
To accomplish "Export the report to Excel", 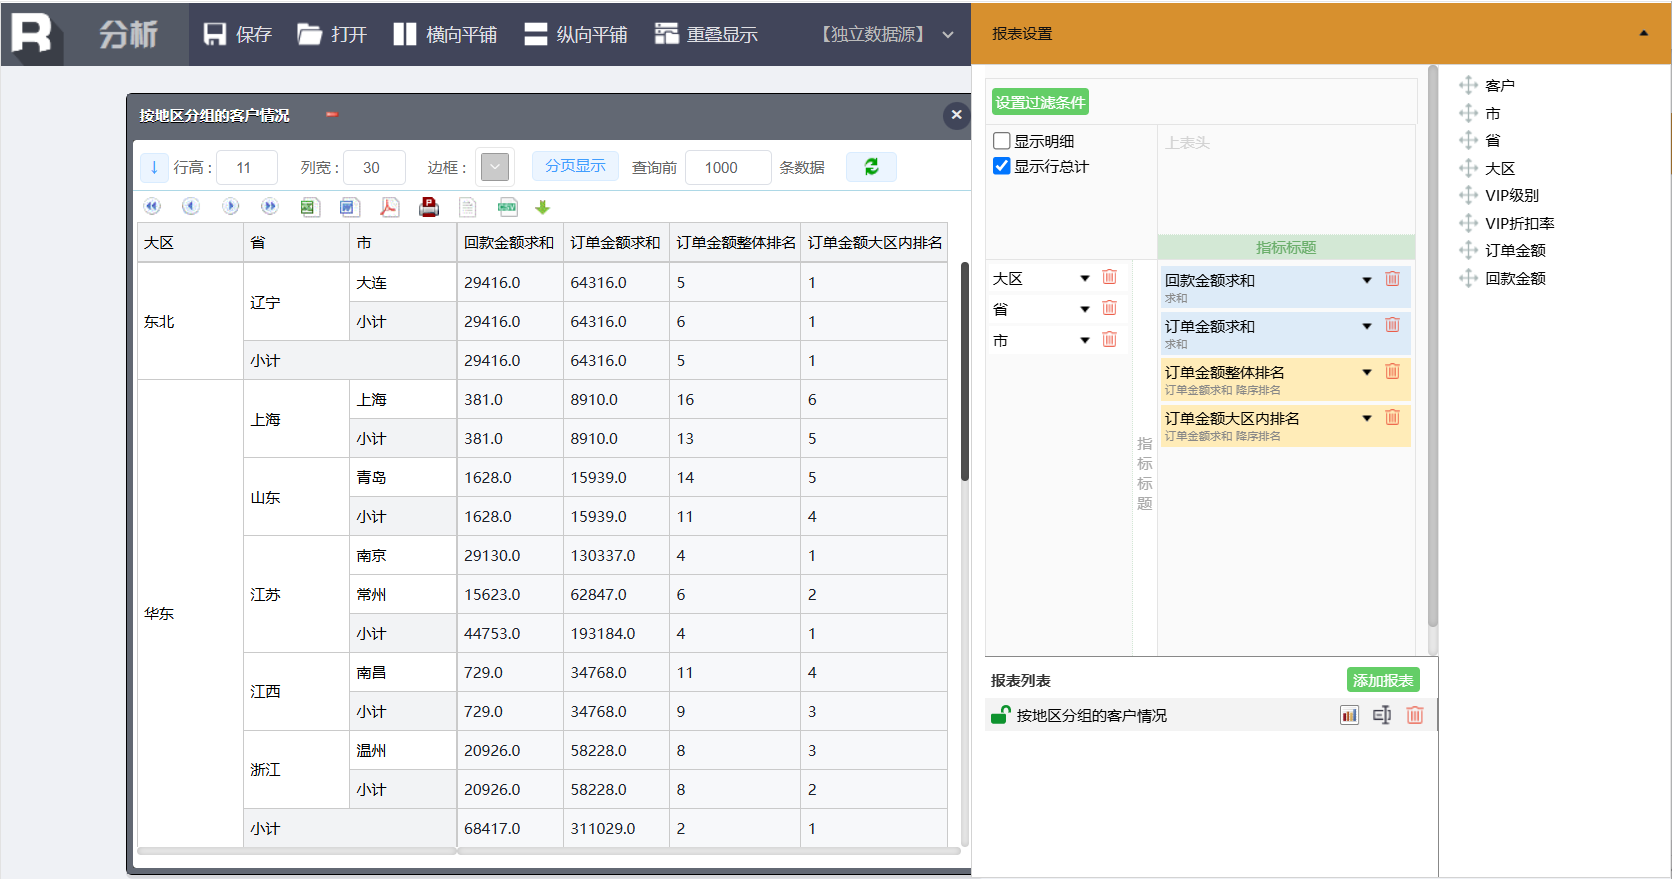I will coord(310,207).
